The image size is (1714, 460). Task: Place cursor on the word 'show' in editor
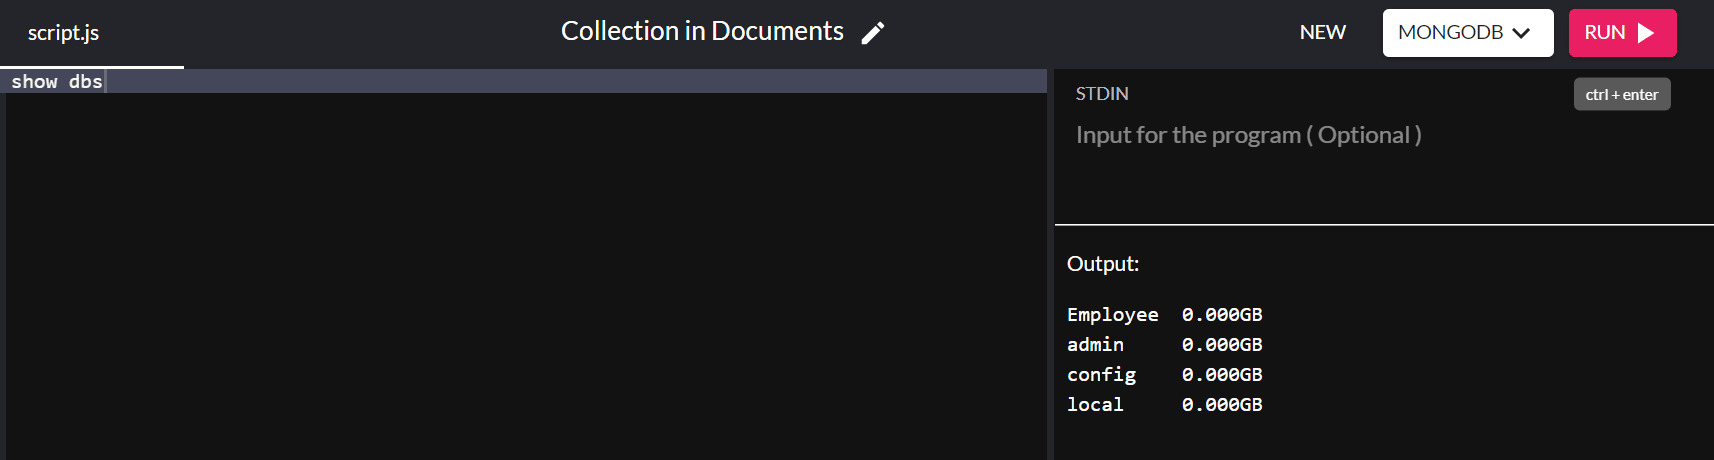click(x=34, y=82)
